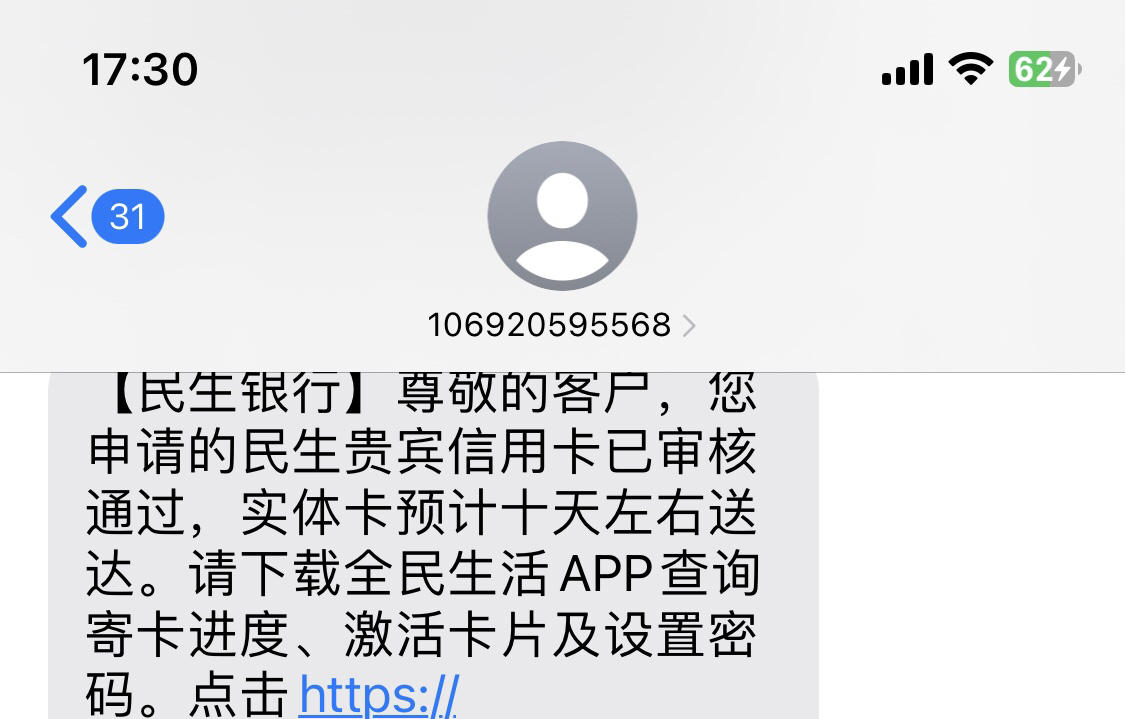Screen dimensions: 1125x719
Task: Expand details chevron beside sender number
Action: click(689, 326)
